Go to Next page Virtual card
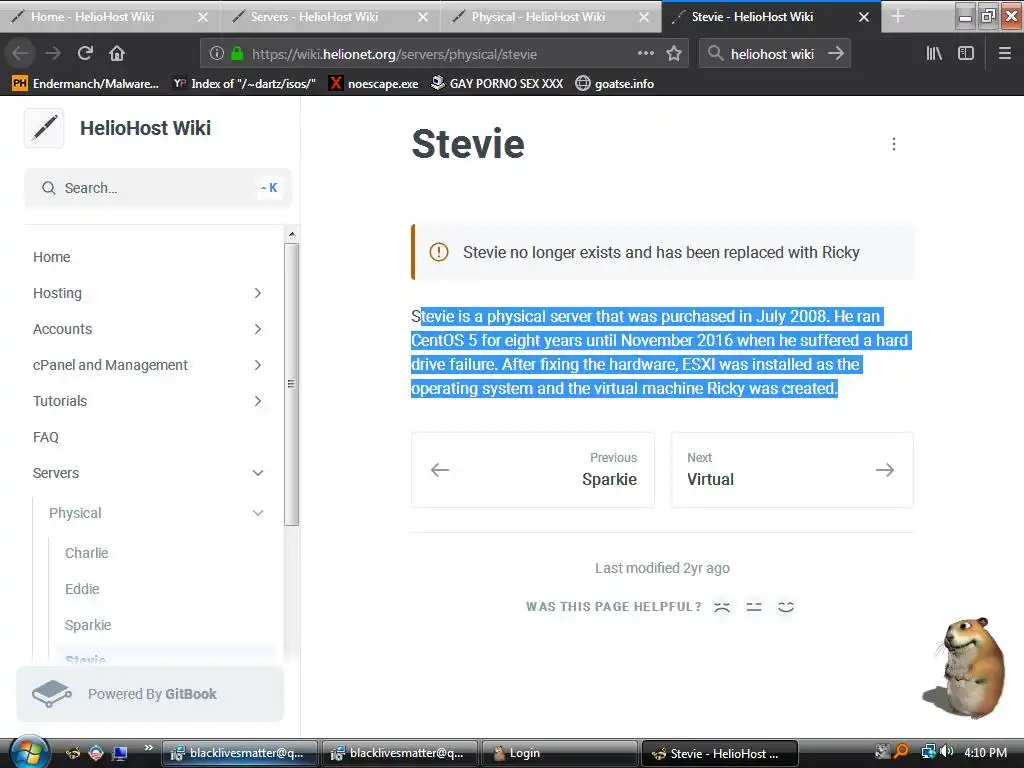This screenshot has height=768, width=1024. (x=792, y=470)
